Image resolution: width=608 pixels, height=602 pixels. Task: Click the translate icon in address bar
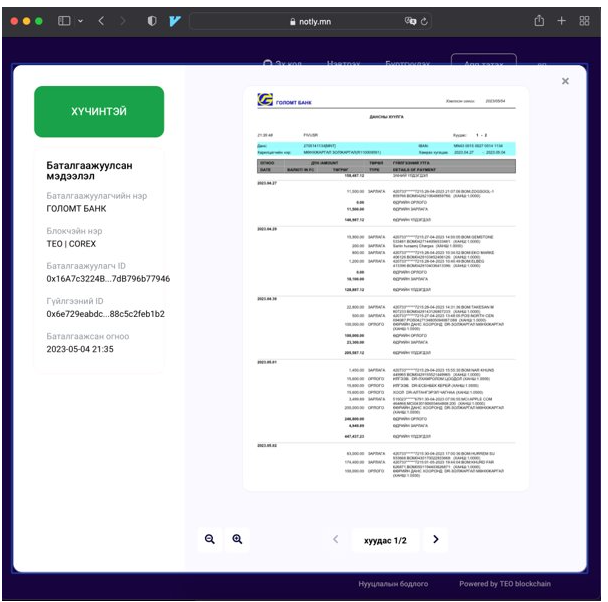[410, 21]
